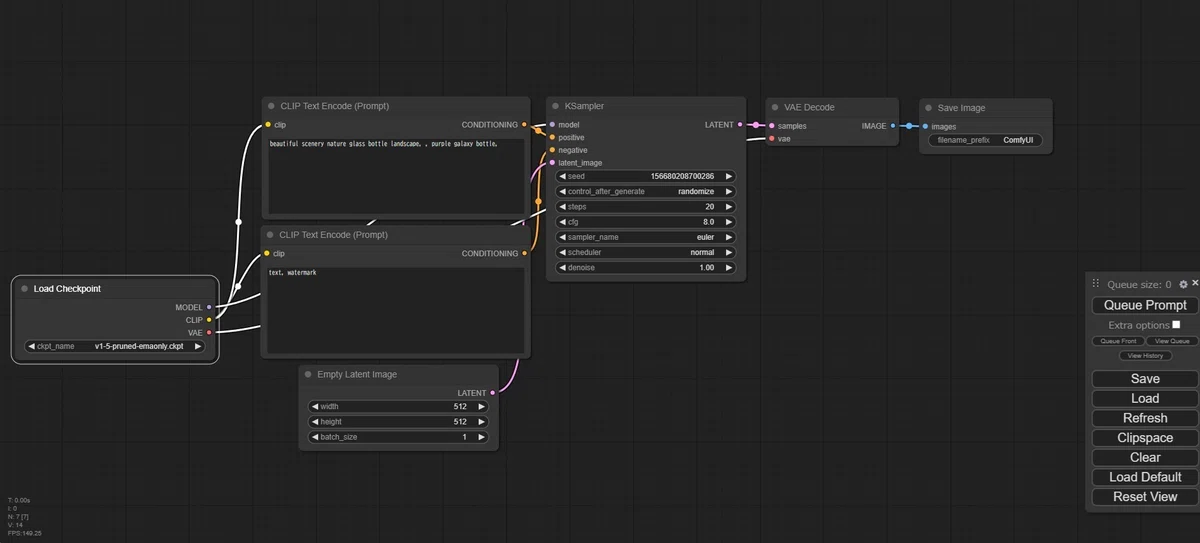Close the queue panel with the X

(1195, 284)
